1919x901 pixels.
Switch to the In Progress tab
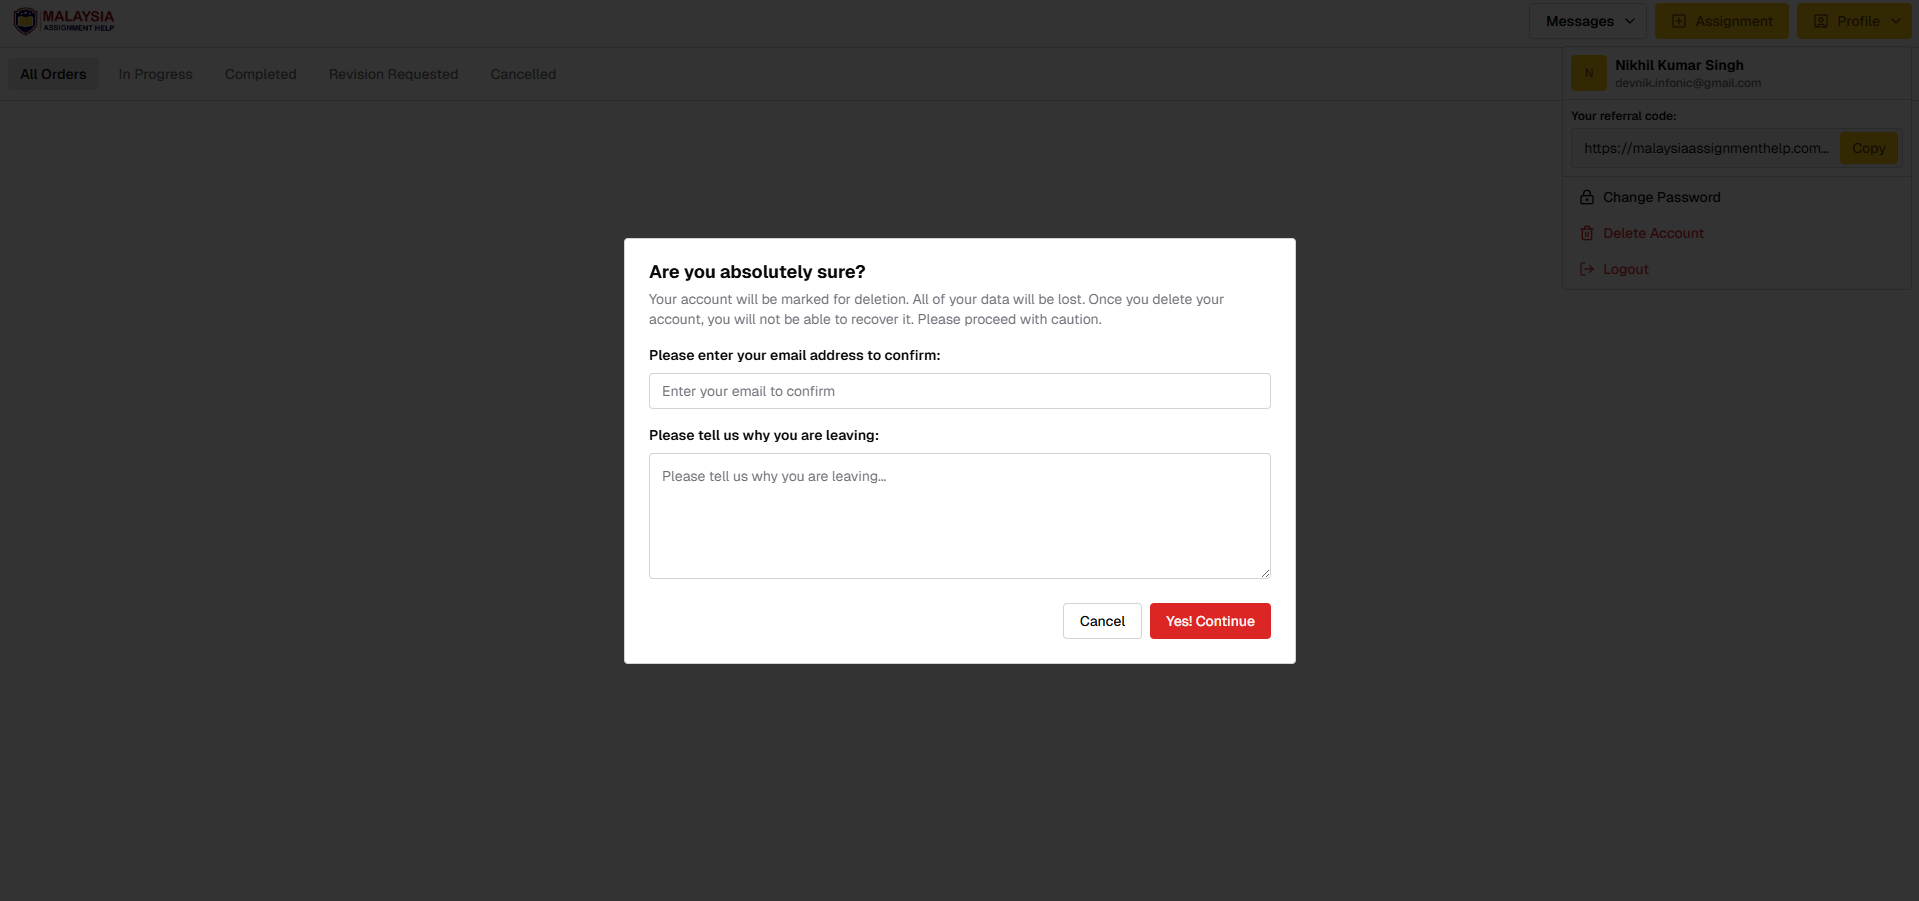tap(155, 74)
